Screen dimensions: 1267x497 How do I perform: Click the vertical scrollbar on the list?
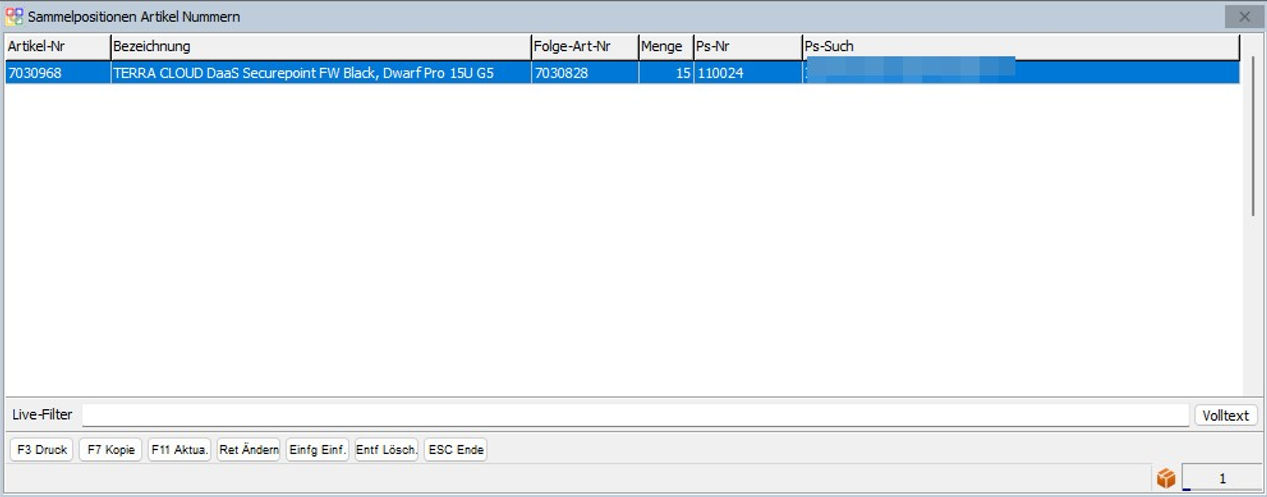click(x=1251, y=140)
